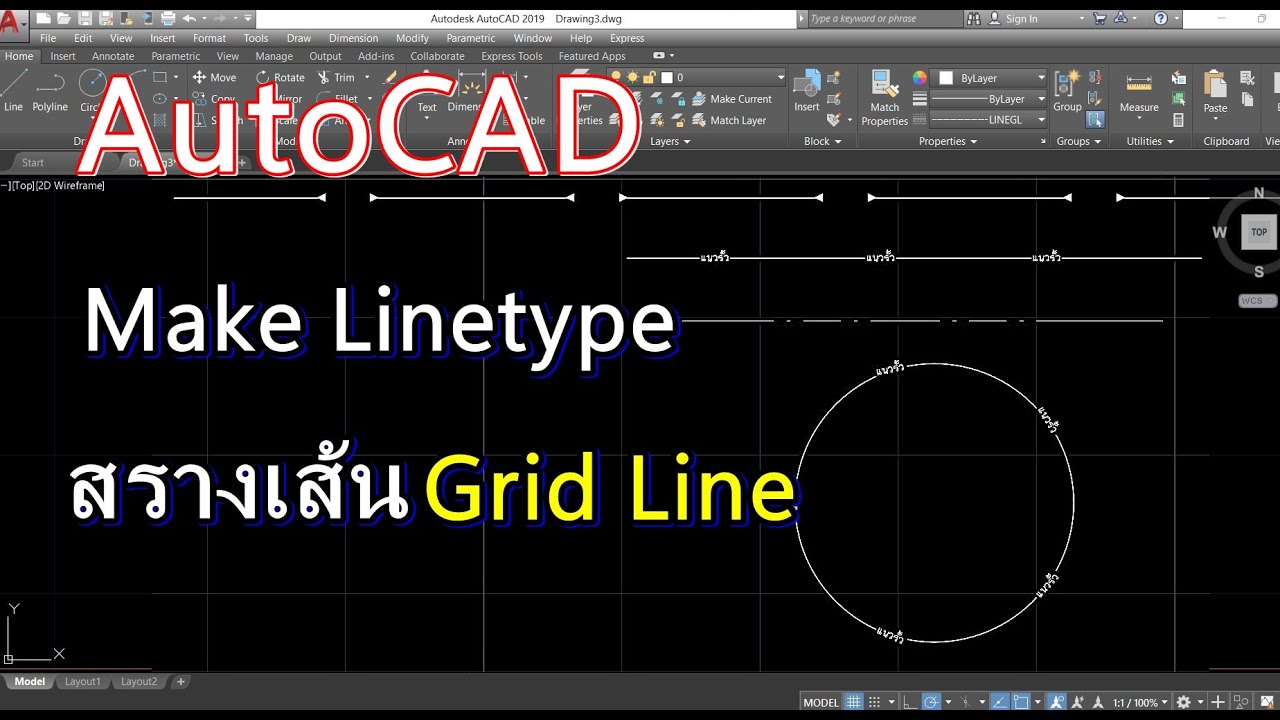Open the Format menu
The image size is (1280, 720).
point(209,38)
